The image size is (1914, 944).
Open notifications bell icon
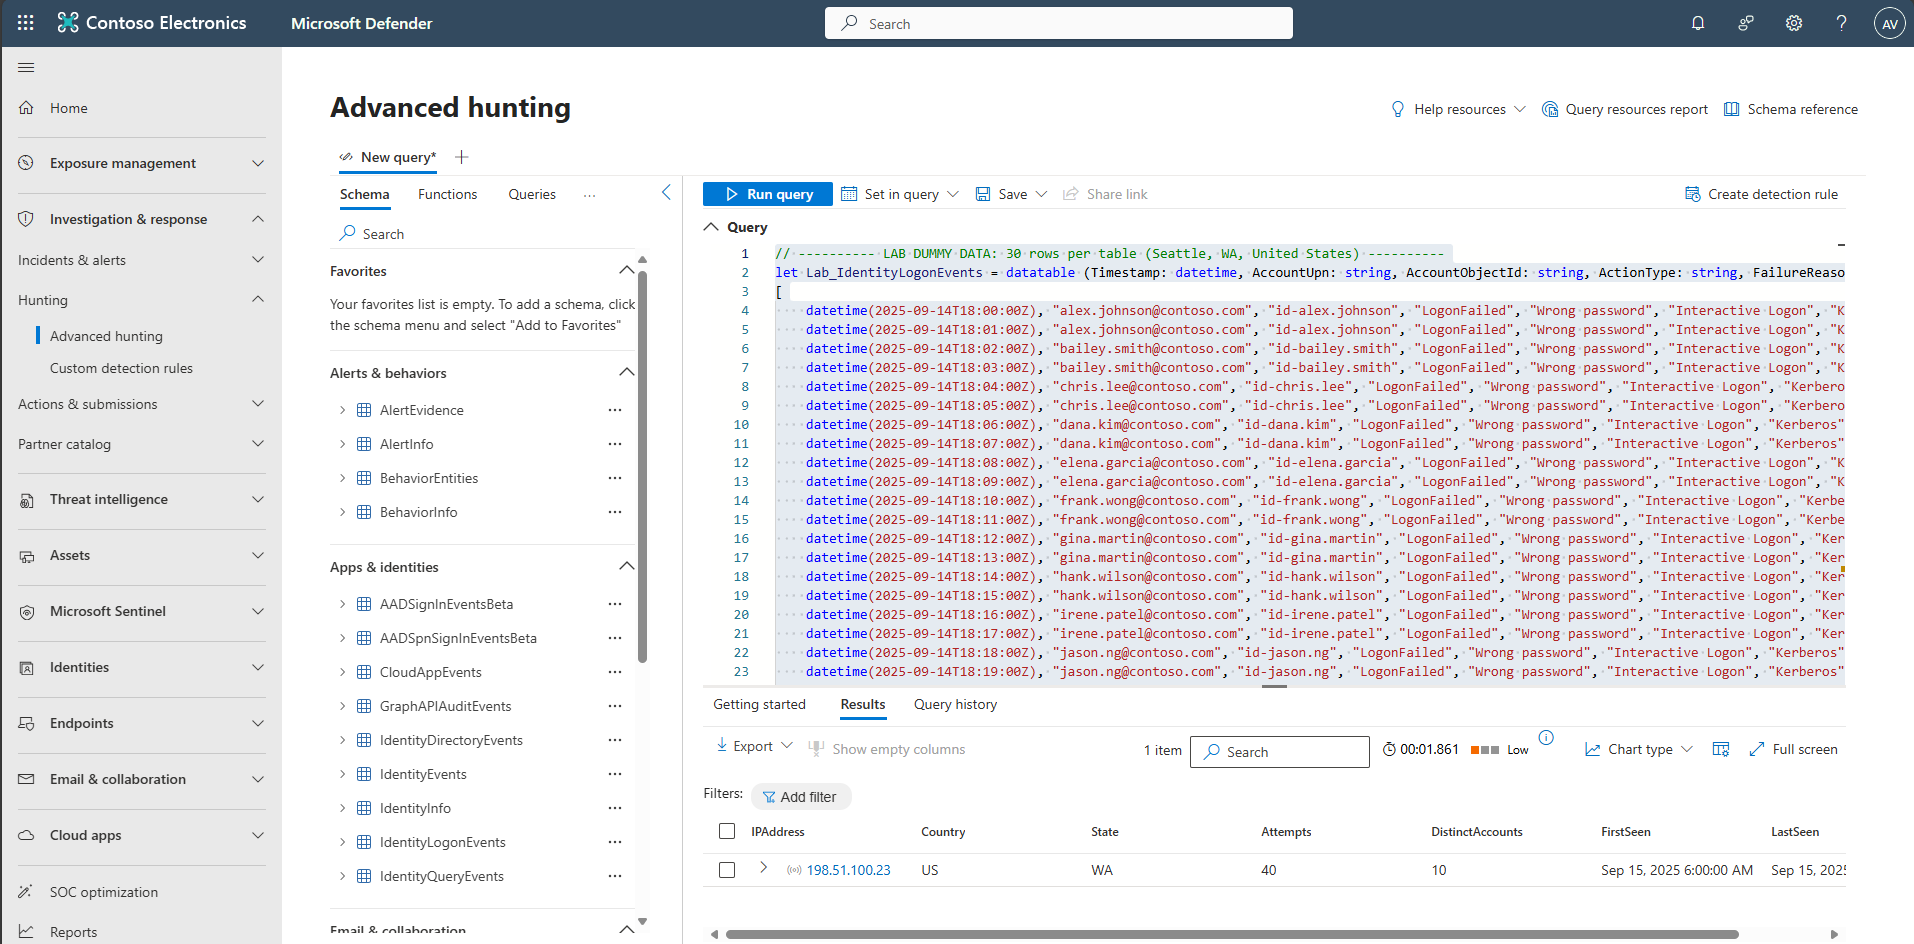(x=1698, y=23)
